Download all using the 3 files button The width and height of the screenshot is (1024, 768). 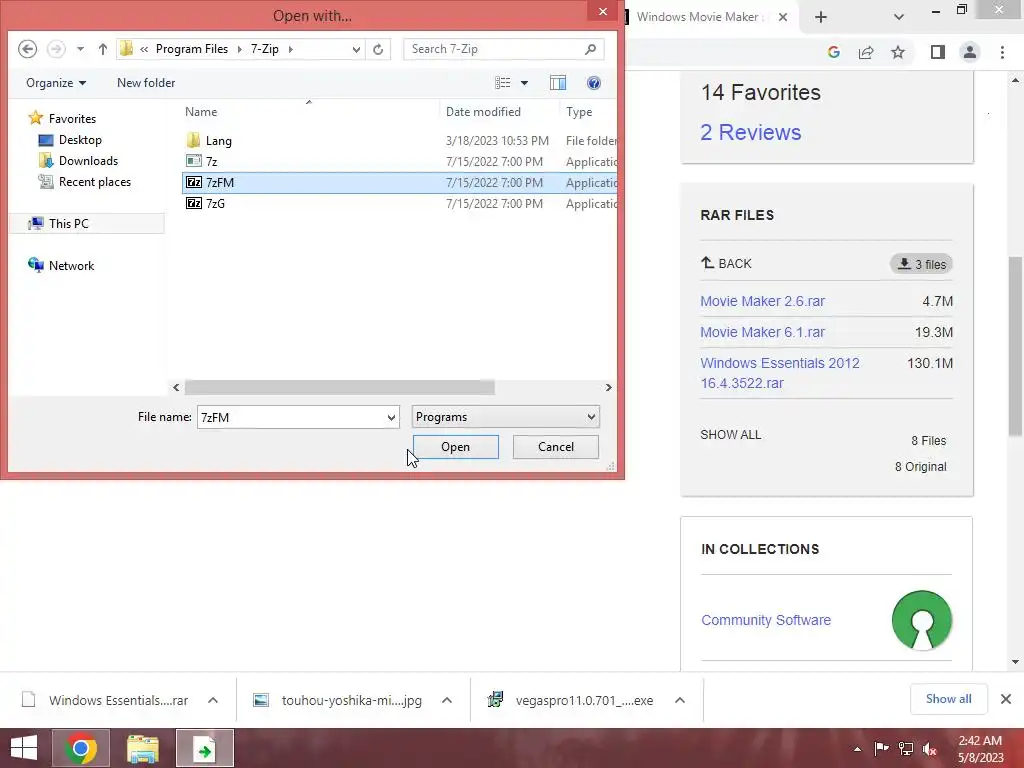tap(921, 264)
